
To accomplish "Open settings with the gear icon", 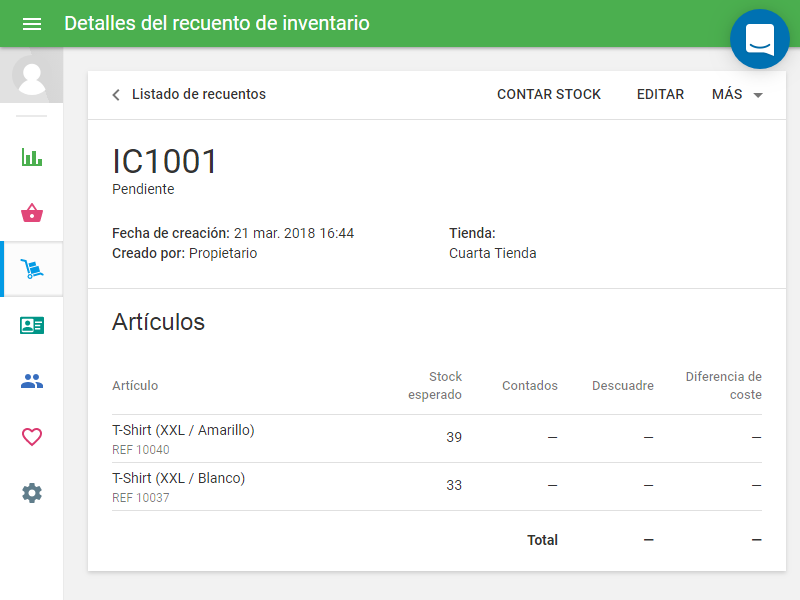I will (x=31, y=493).
